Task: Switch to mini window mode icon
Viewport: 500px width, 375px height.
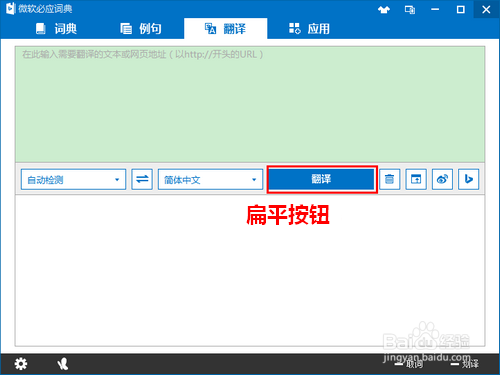Action: click(x=410, y=9)
